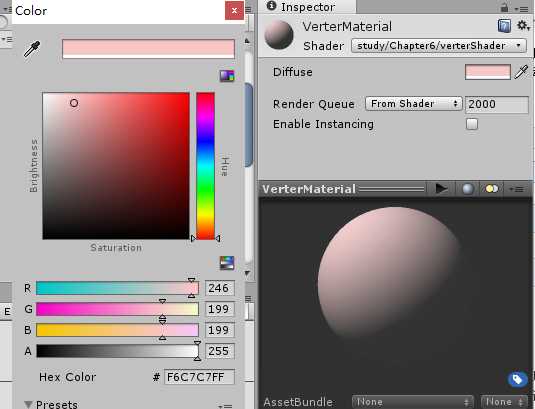
Task: Click the blue asset label tag icon
Action: coord(517,379)
